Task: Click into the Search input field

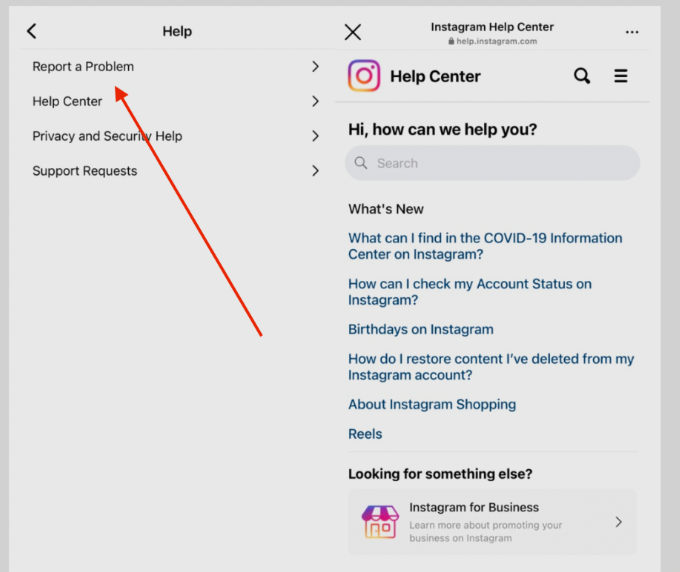Action: click(x=492, y=163)
